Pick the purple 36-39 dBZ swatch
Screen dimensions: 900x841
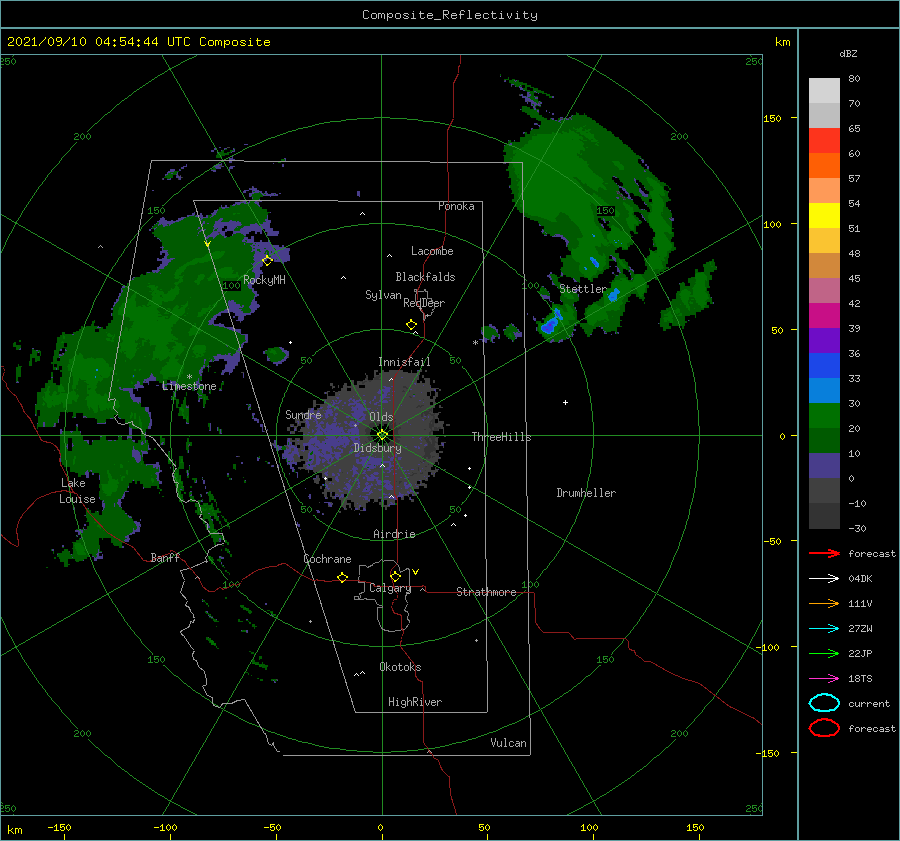(824, 340)
